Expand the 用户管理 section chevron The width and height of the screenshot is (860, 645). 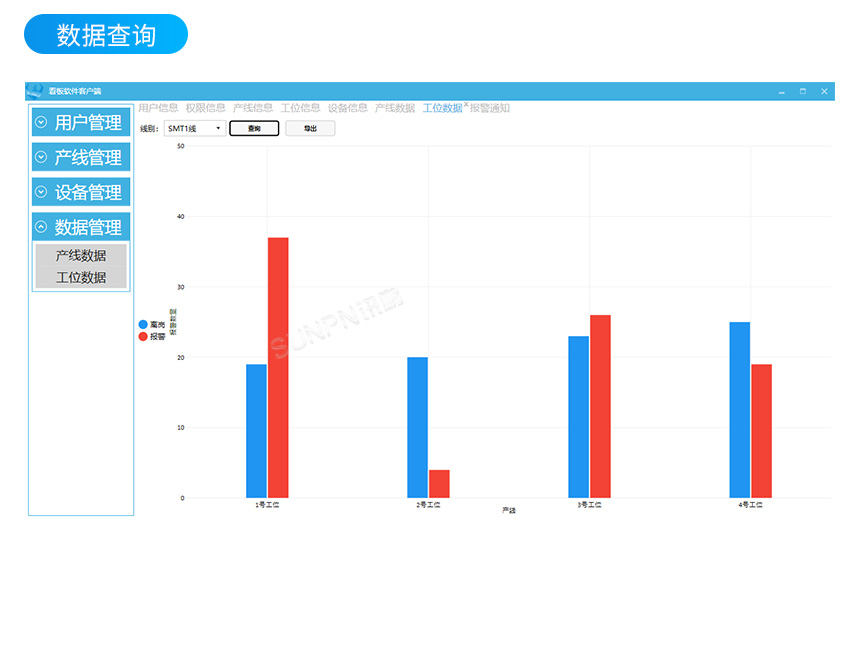click(x=41, y=123)
